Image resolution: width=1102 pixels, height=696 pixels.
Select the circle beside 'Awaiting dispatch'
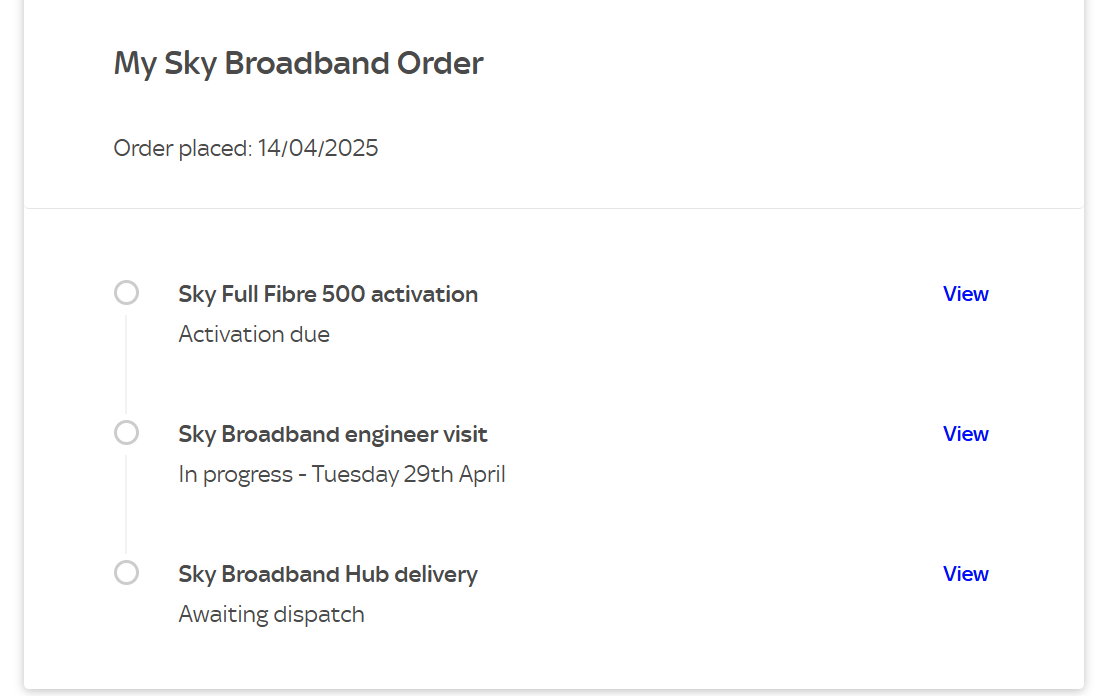point(126,572)
